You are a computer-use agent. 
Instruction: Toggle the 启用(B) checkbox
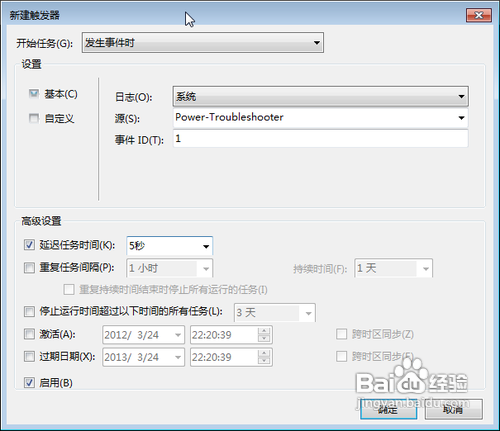click(29, 382)
